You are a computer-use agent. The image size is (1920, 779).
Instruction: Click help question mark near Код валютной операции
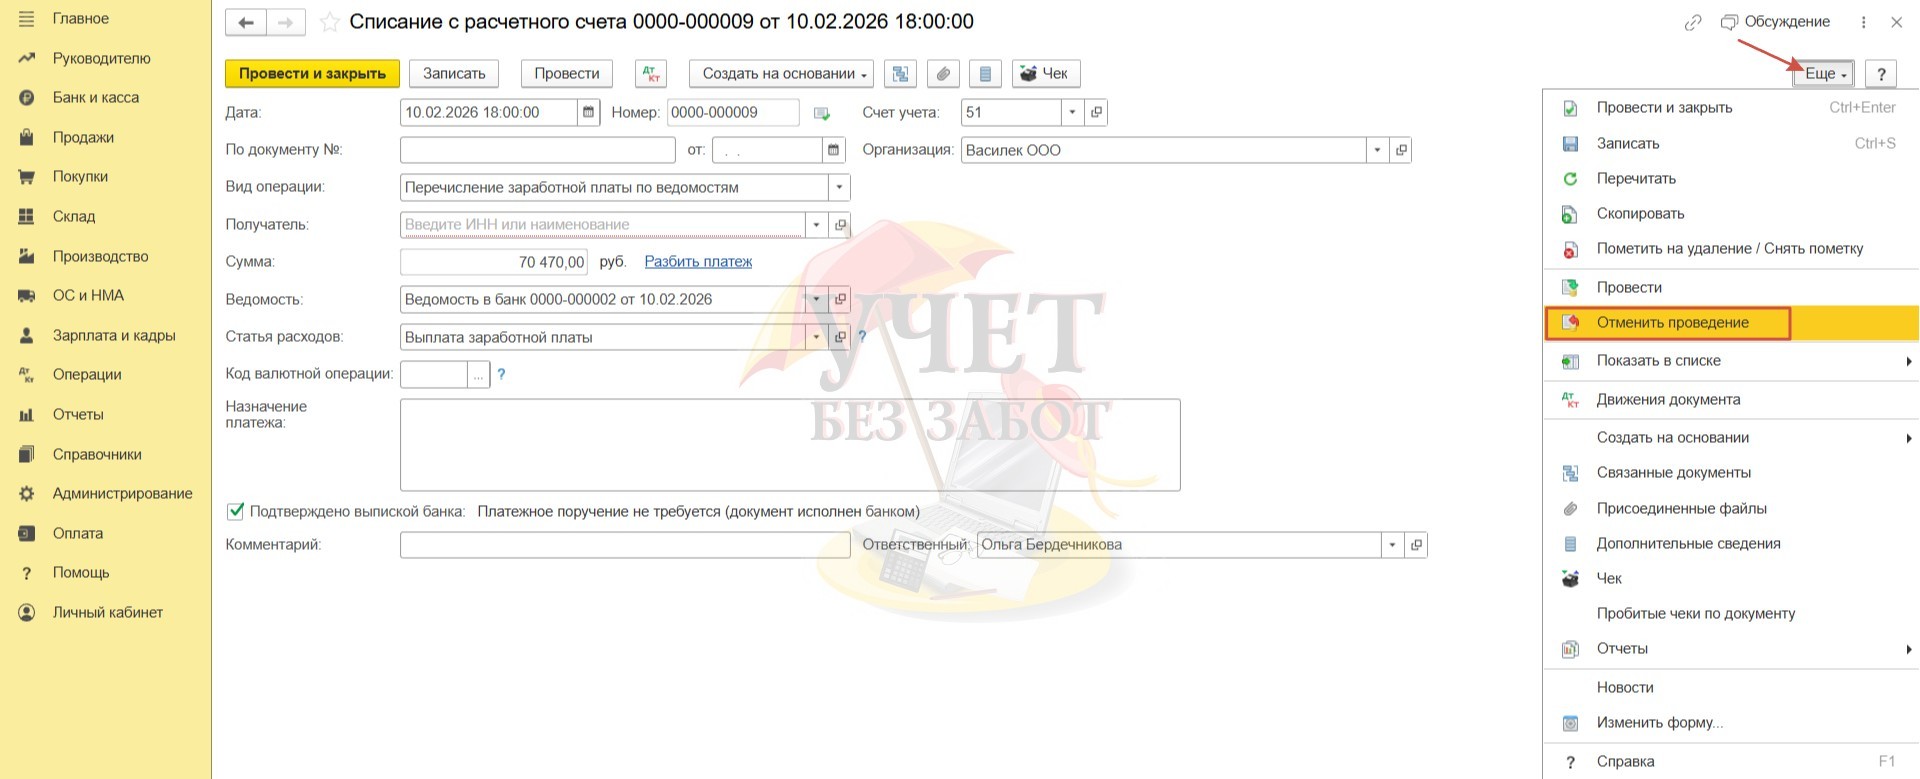point(501,375)
